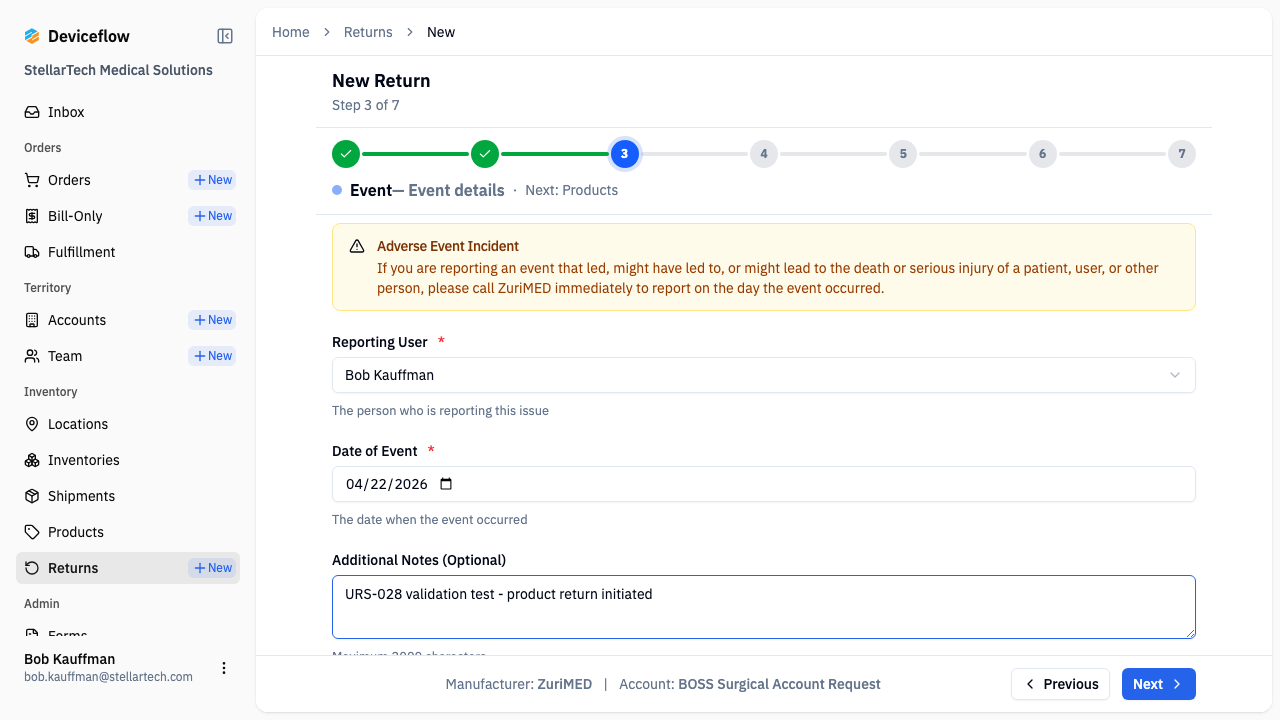Go back with the Previous button
Screen dimensions: 1280x720
[1060, 684]
